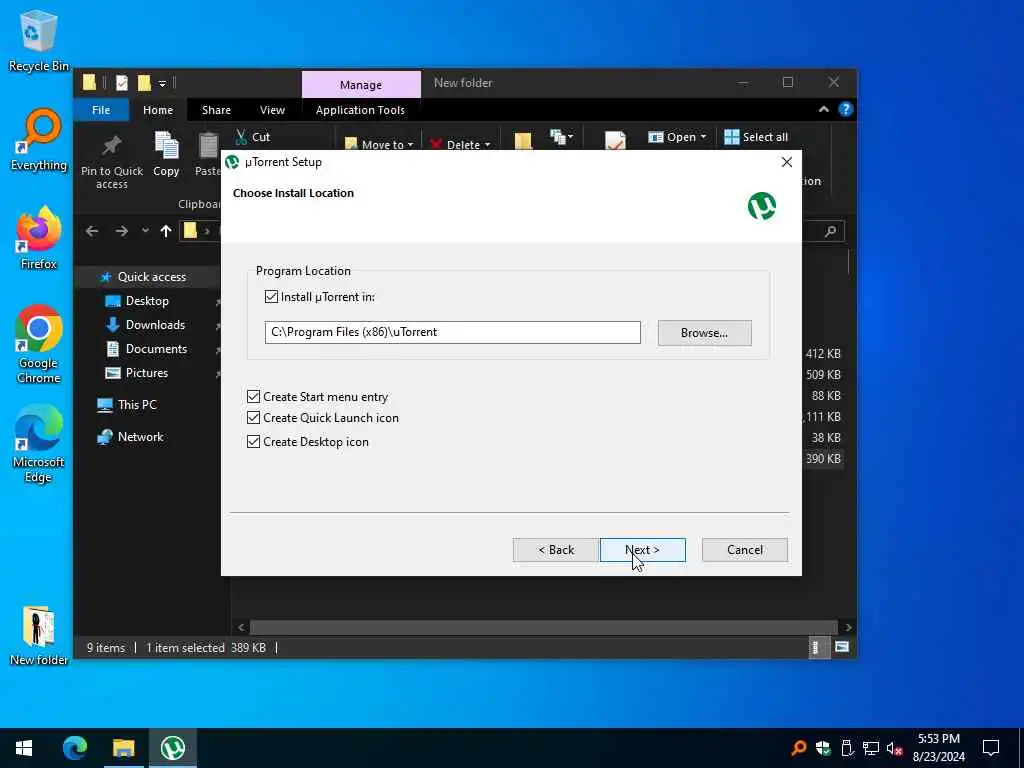
Task: Click the 412 KB file size entry
Action: 823,353
